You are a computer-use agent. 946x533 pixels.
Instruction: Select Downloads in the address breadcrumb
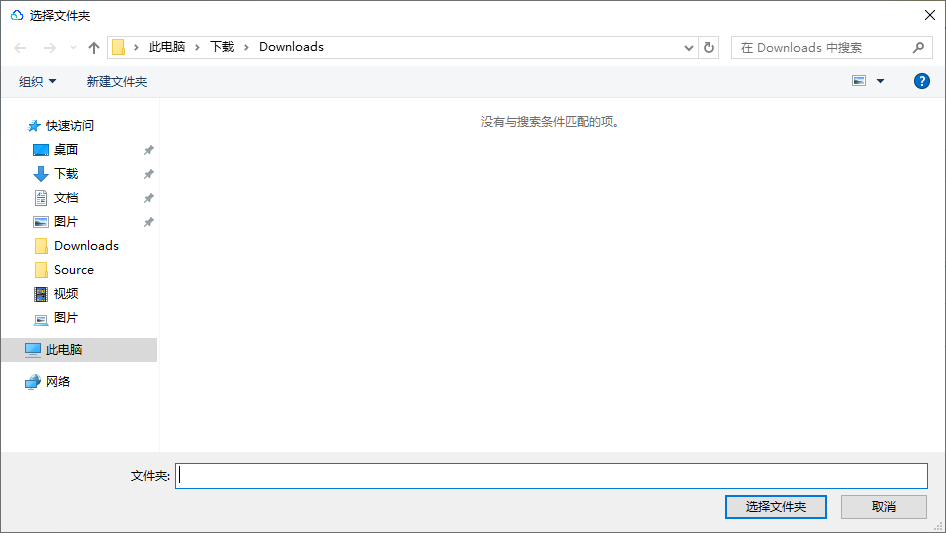pyautogui.click(x=291, y=47)
